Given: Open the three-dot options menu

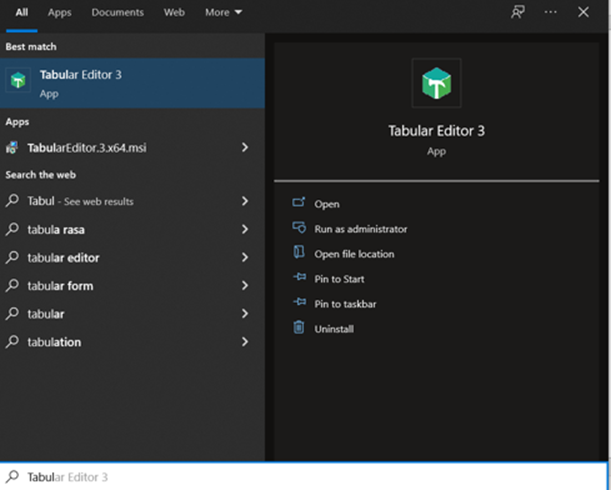Looking at the screenshot, I should click(x=550, y=12).
